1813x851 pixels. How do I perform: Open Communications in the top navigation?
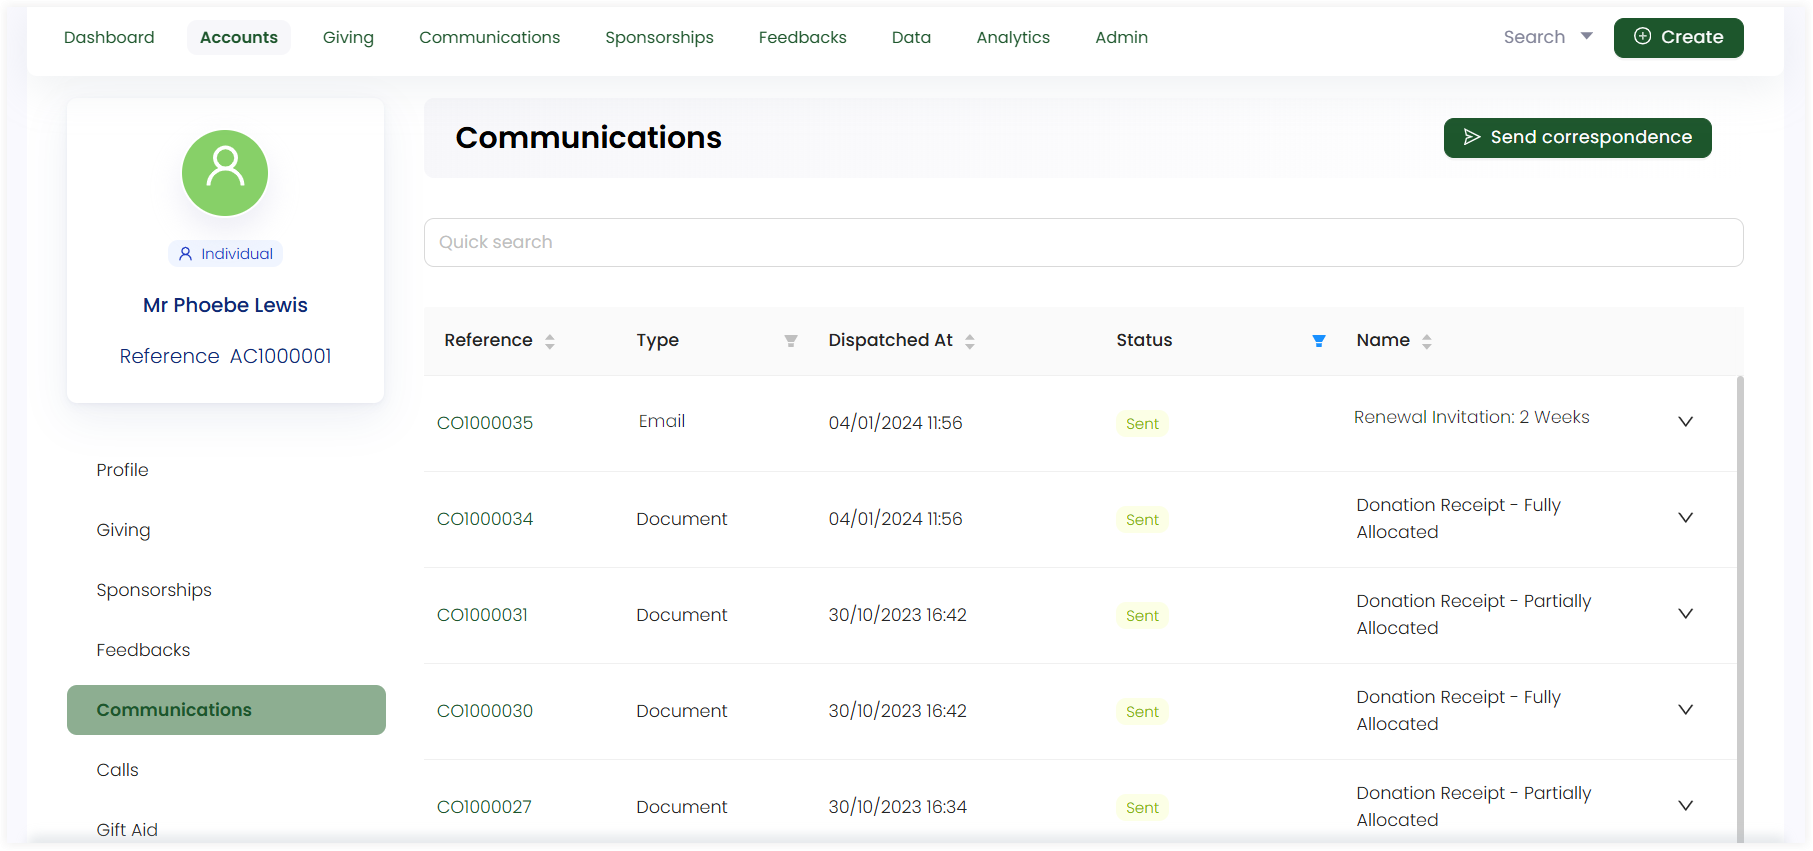[x=490, y=37]
